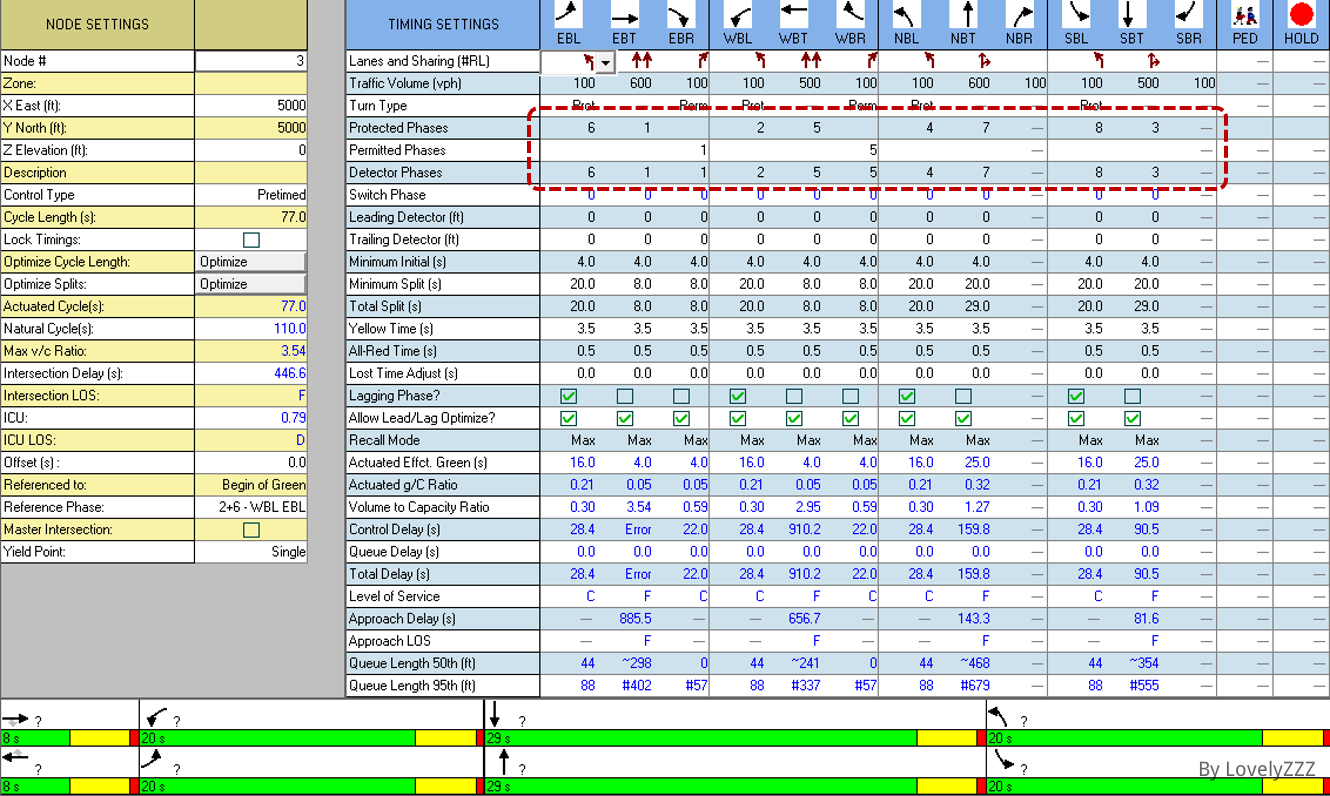Click the Node # input field
Viewport: 1330px width, 796px height.
[251, 61]
